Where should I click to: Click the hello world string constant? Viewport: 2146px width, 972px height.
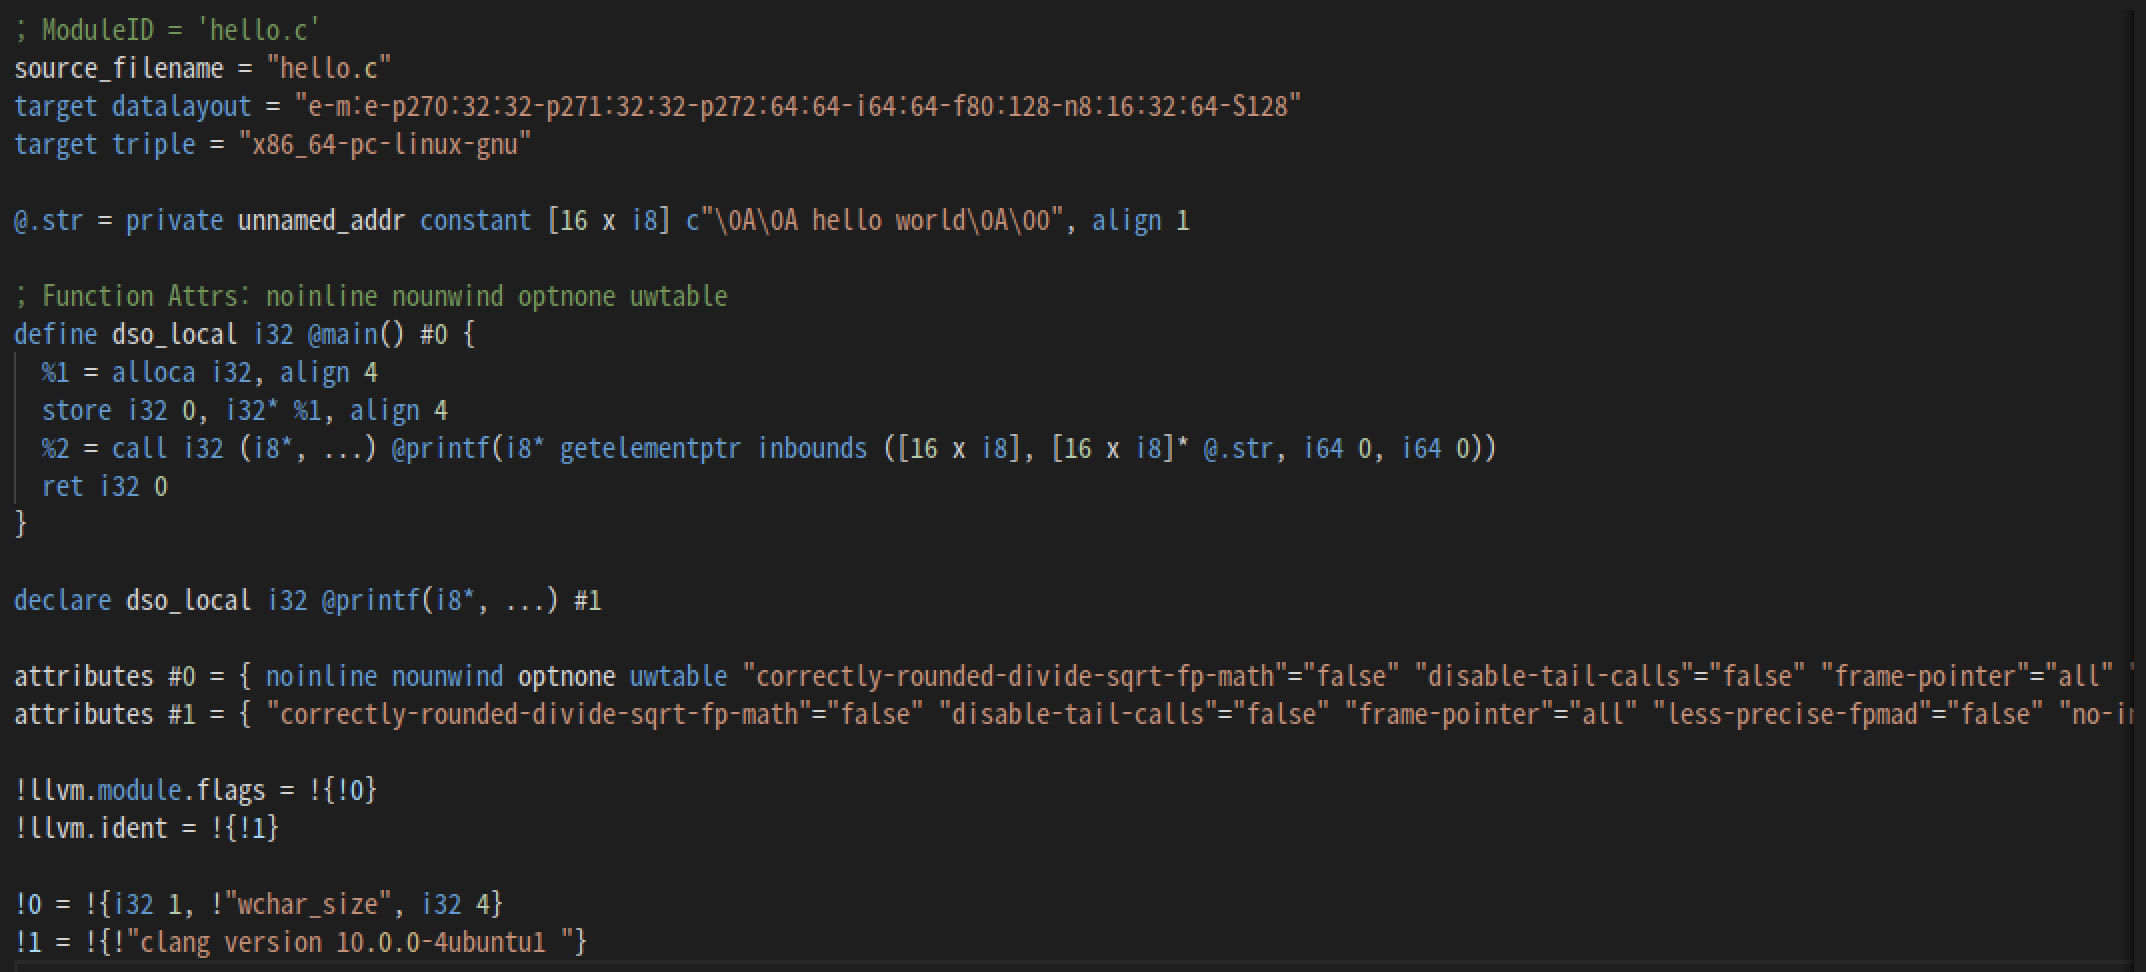881,220
